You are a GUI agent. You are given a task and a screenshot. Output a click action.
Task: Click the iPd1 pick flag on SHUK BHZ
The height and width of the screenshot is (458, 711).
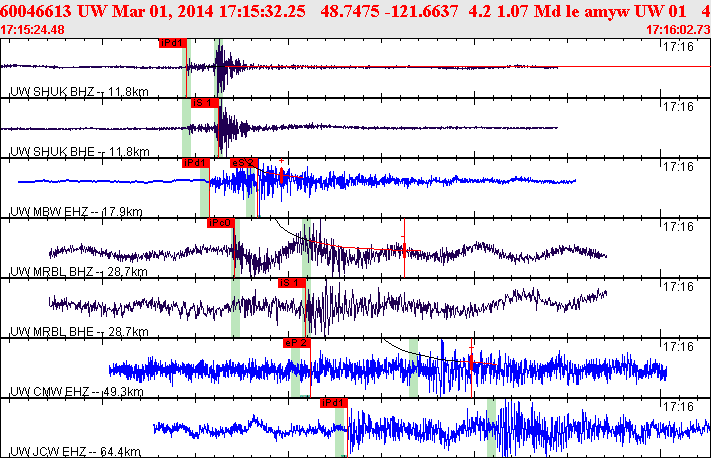coord(173,43)
